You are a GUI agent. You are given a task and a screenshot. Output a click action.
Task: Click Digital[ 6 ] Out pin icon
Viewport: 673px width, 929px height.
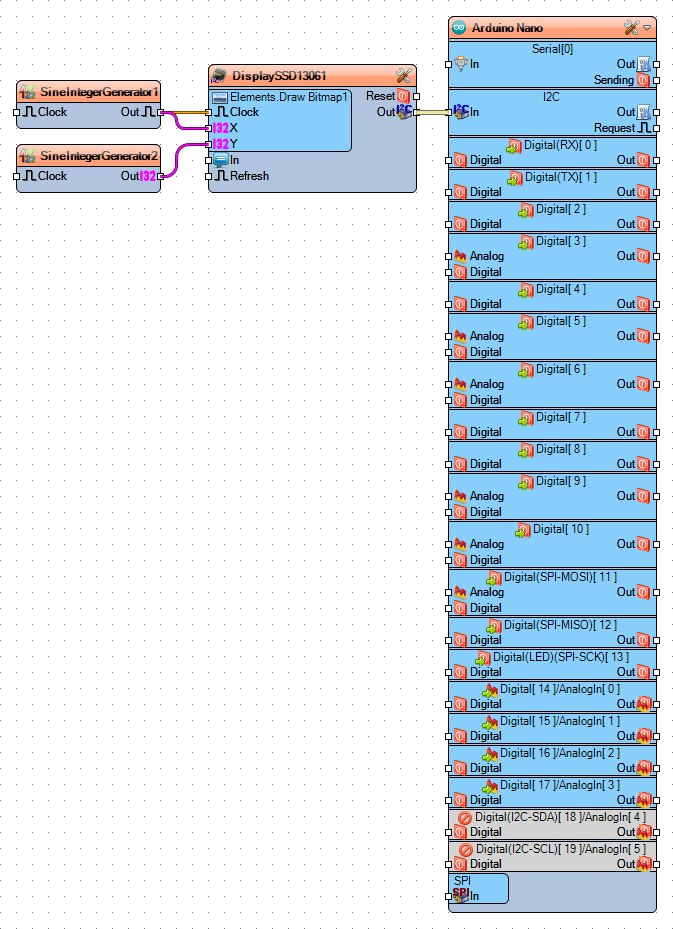[643, 384]
